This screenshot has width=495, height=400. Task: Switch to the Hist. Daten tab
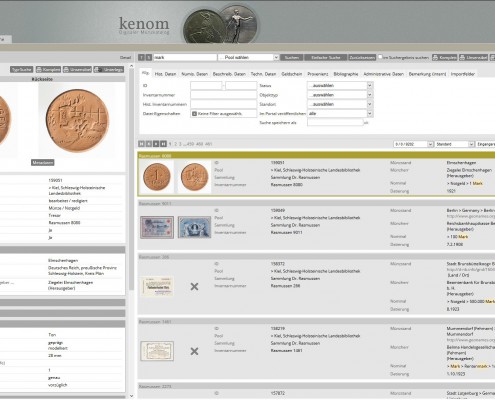(x=165, y=74)
